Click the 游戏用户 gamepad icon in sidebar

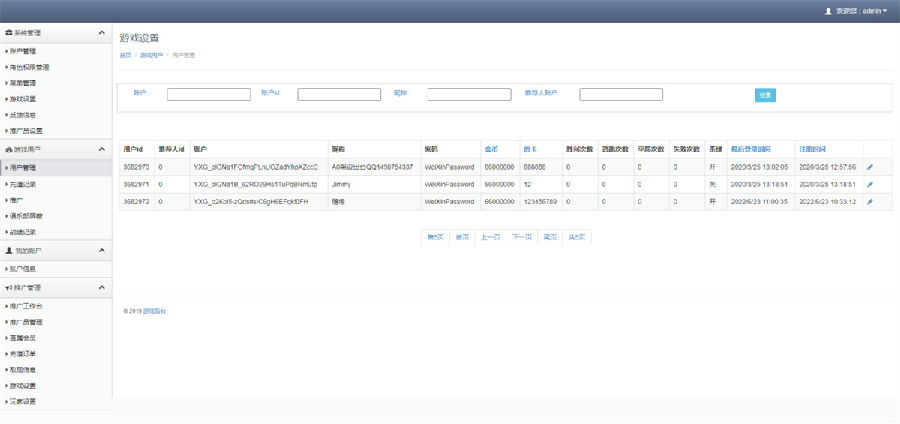[x=9, y=149]
